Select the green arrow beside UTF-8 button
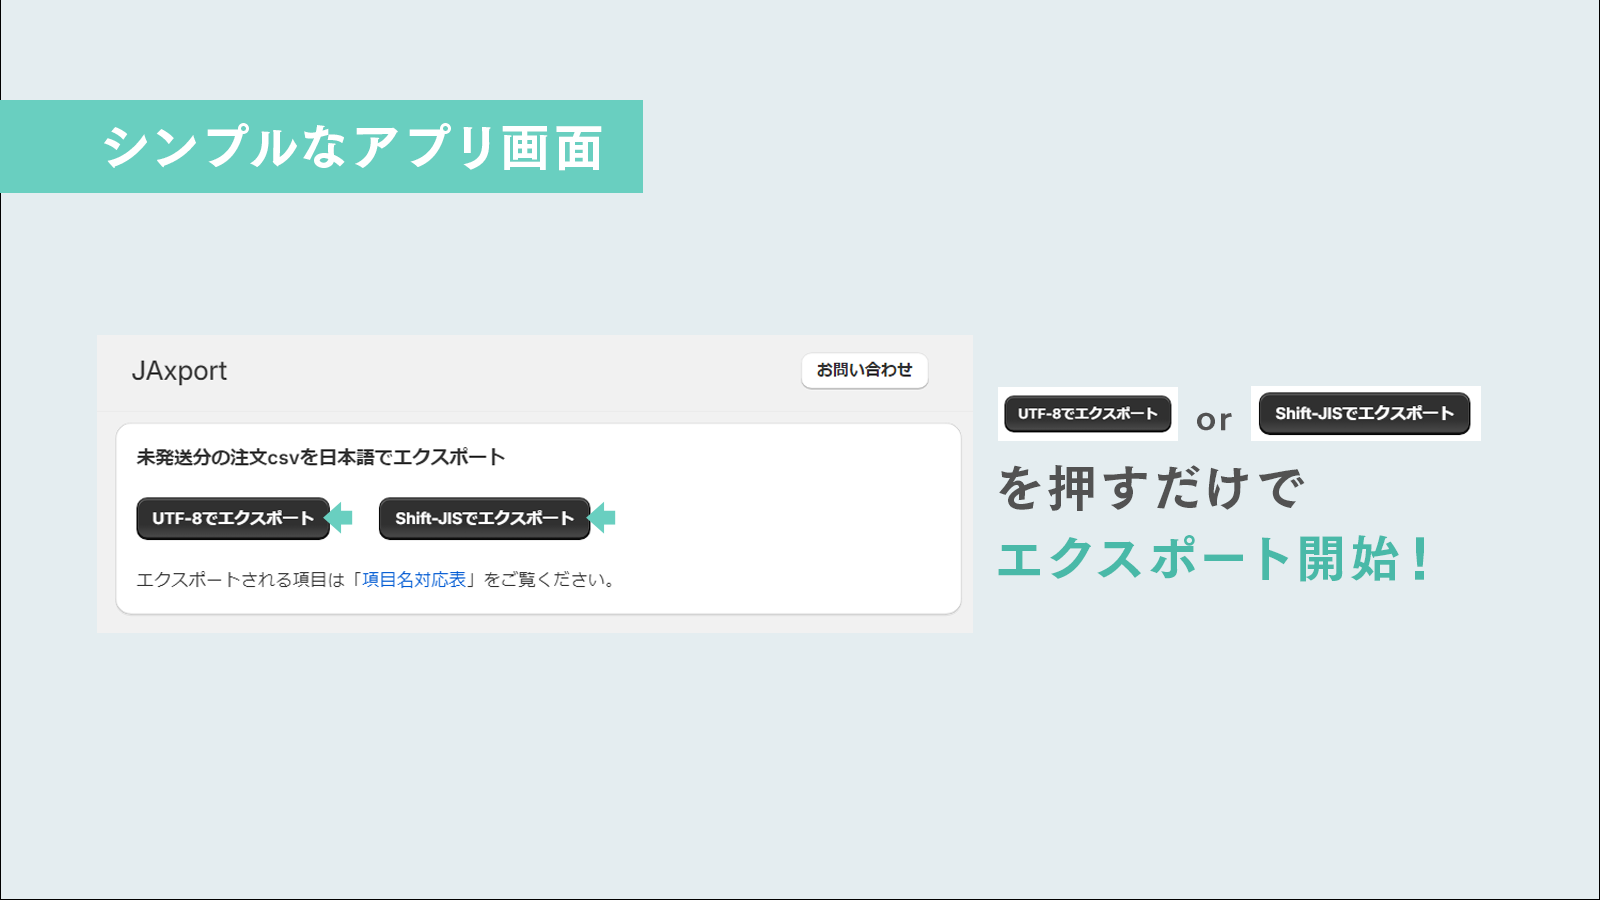 [340, 518]
